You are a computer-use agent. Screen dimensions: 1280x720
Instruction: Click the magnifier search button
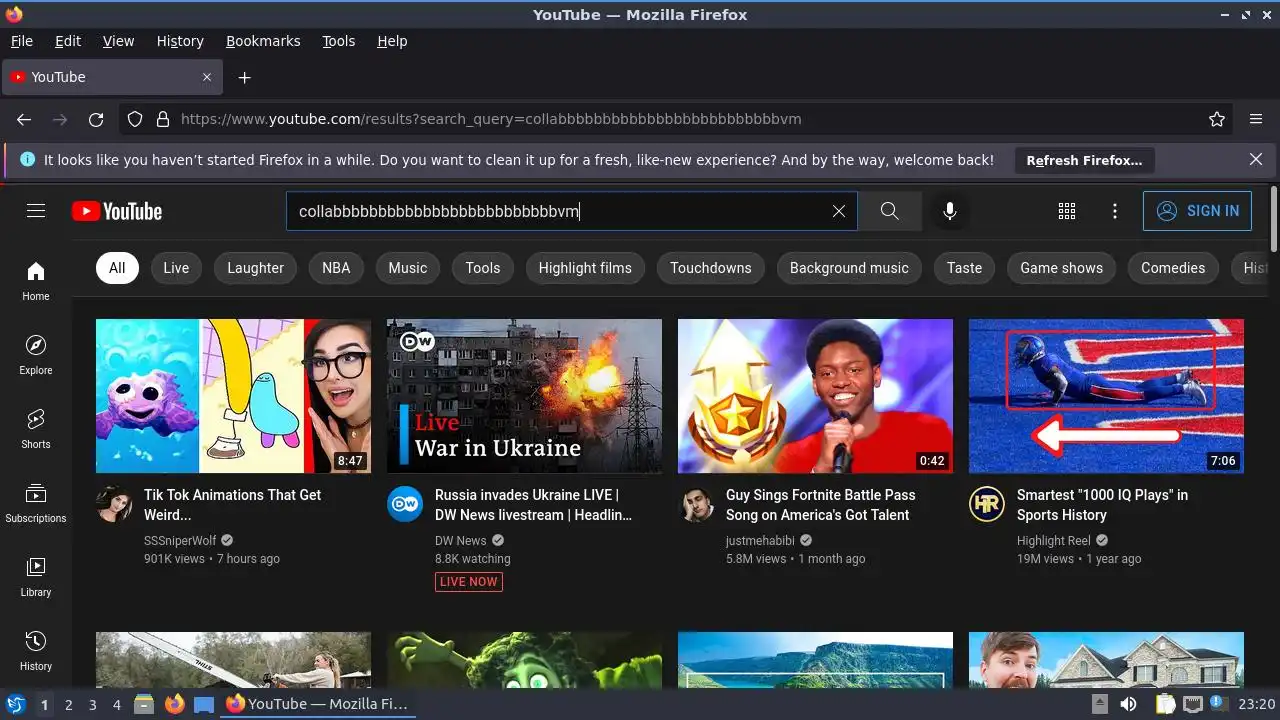[x=890, y=211]
